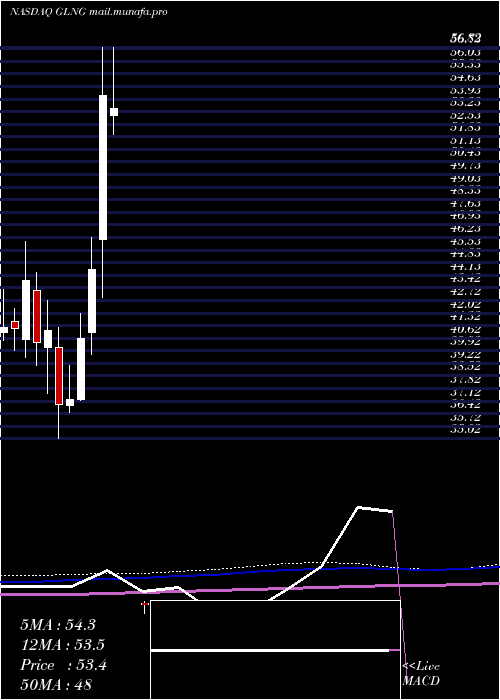Click the 5MA : 54.3 value
The height and width of the screenshot is (700, 500).
click(58, 625)
